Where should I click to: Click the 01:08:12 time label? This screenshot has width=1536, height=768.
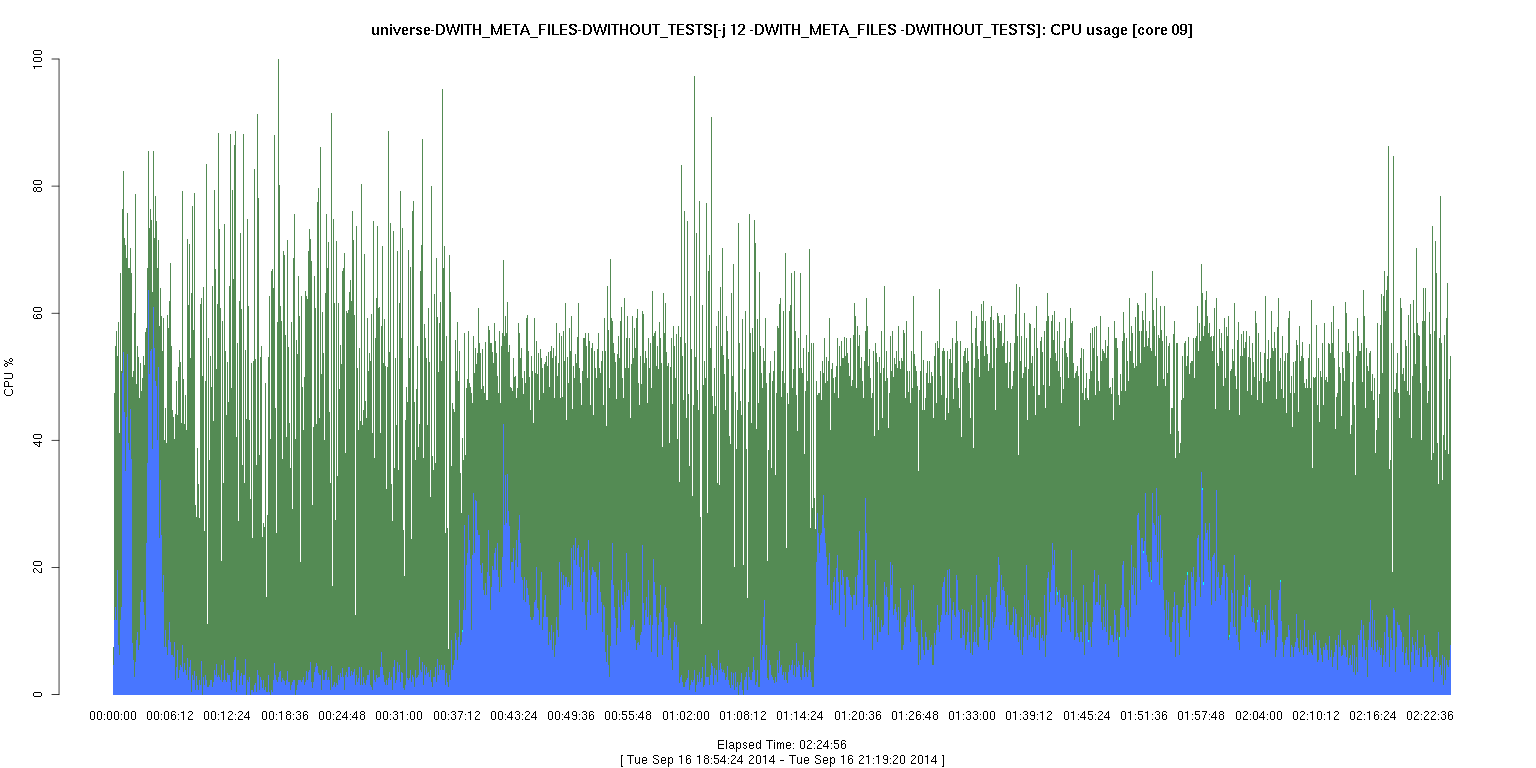(x=743, y=716)
